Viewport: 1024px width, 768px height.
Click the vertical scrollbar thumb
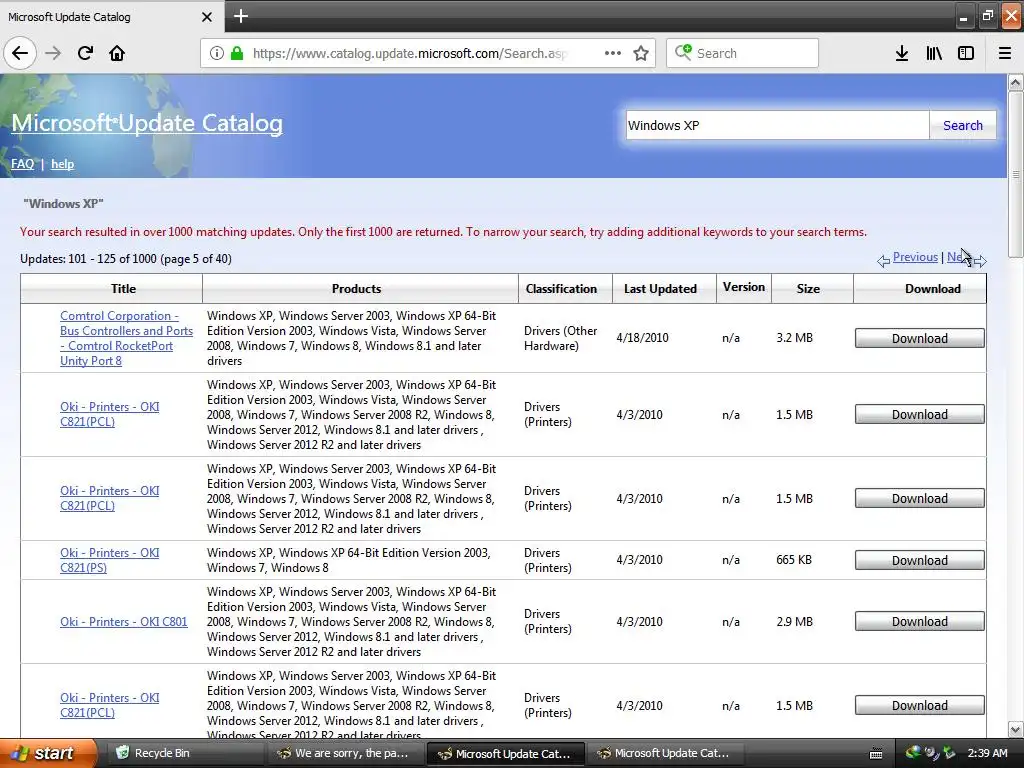1016,174
